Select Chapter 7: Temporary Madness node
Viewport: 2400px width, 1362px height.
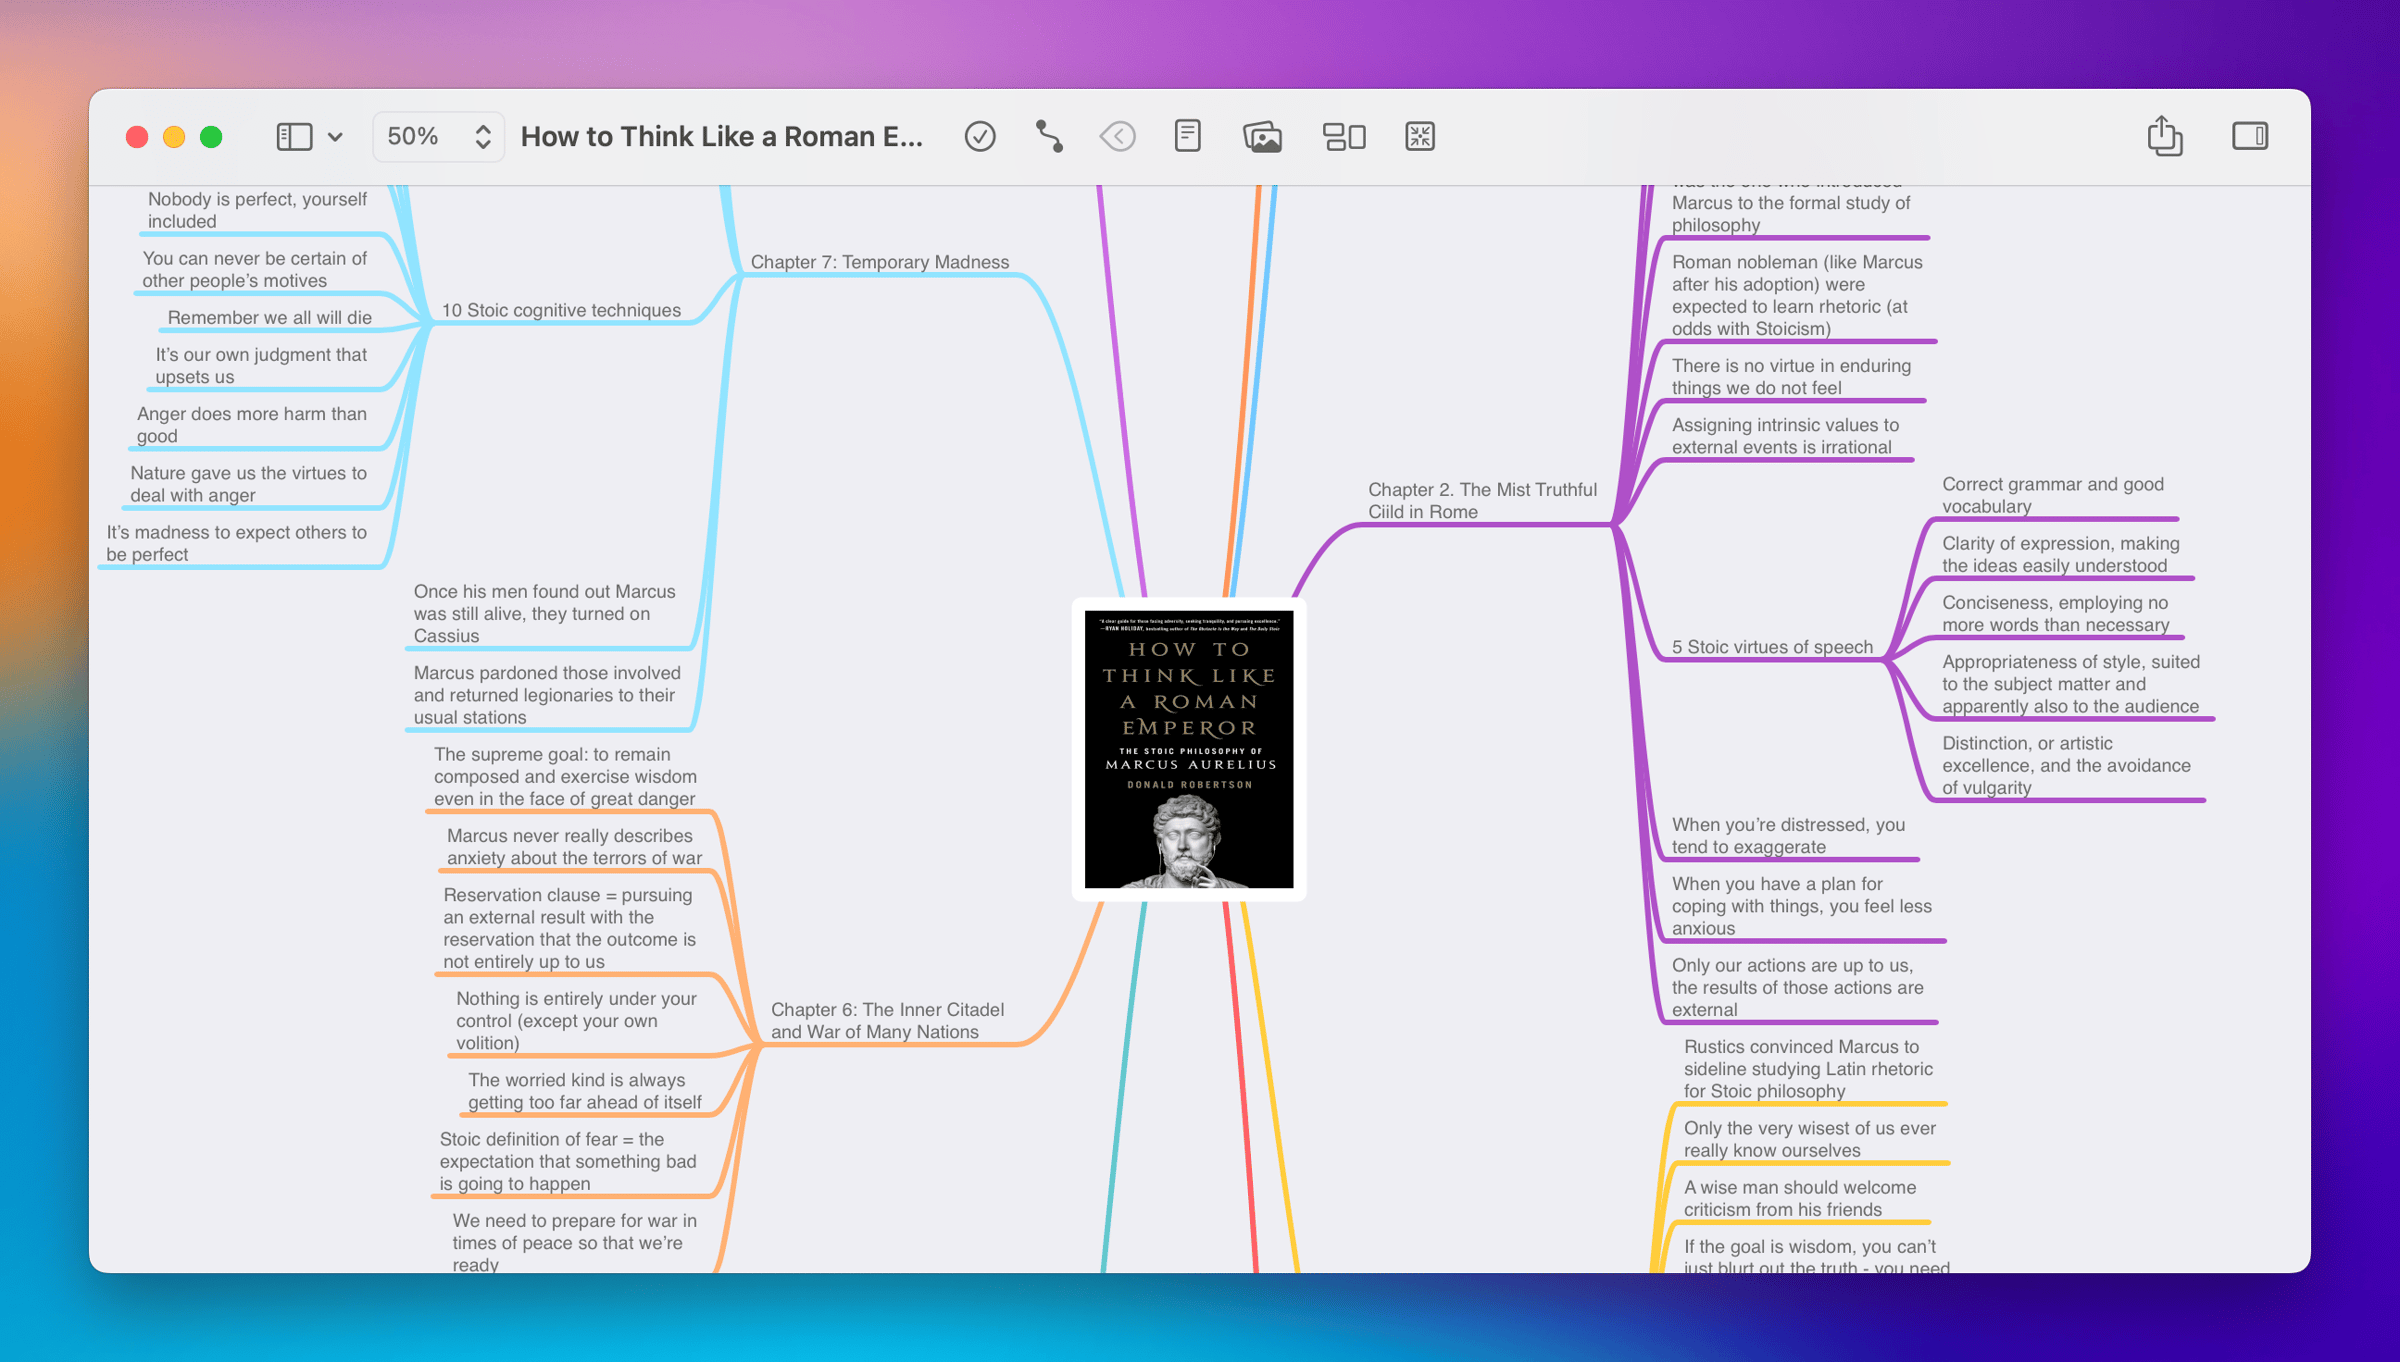point(880,262)
